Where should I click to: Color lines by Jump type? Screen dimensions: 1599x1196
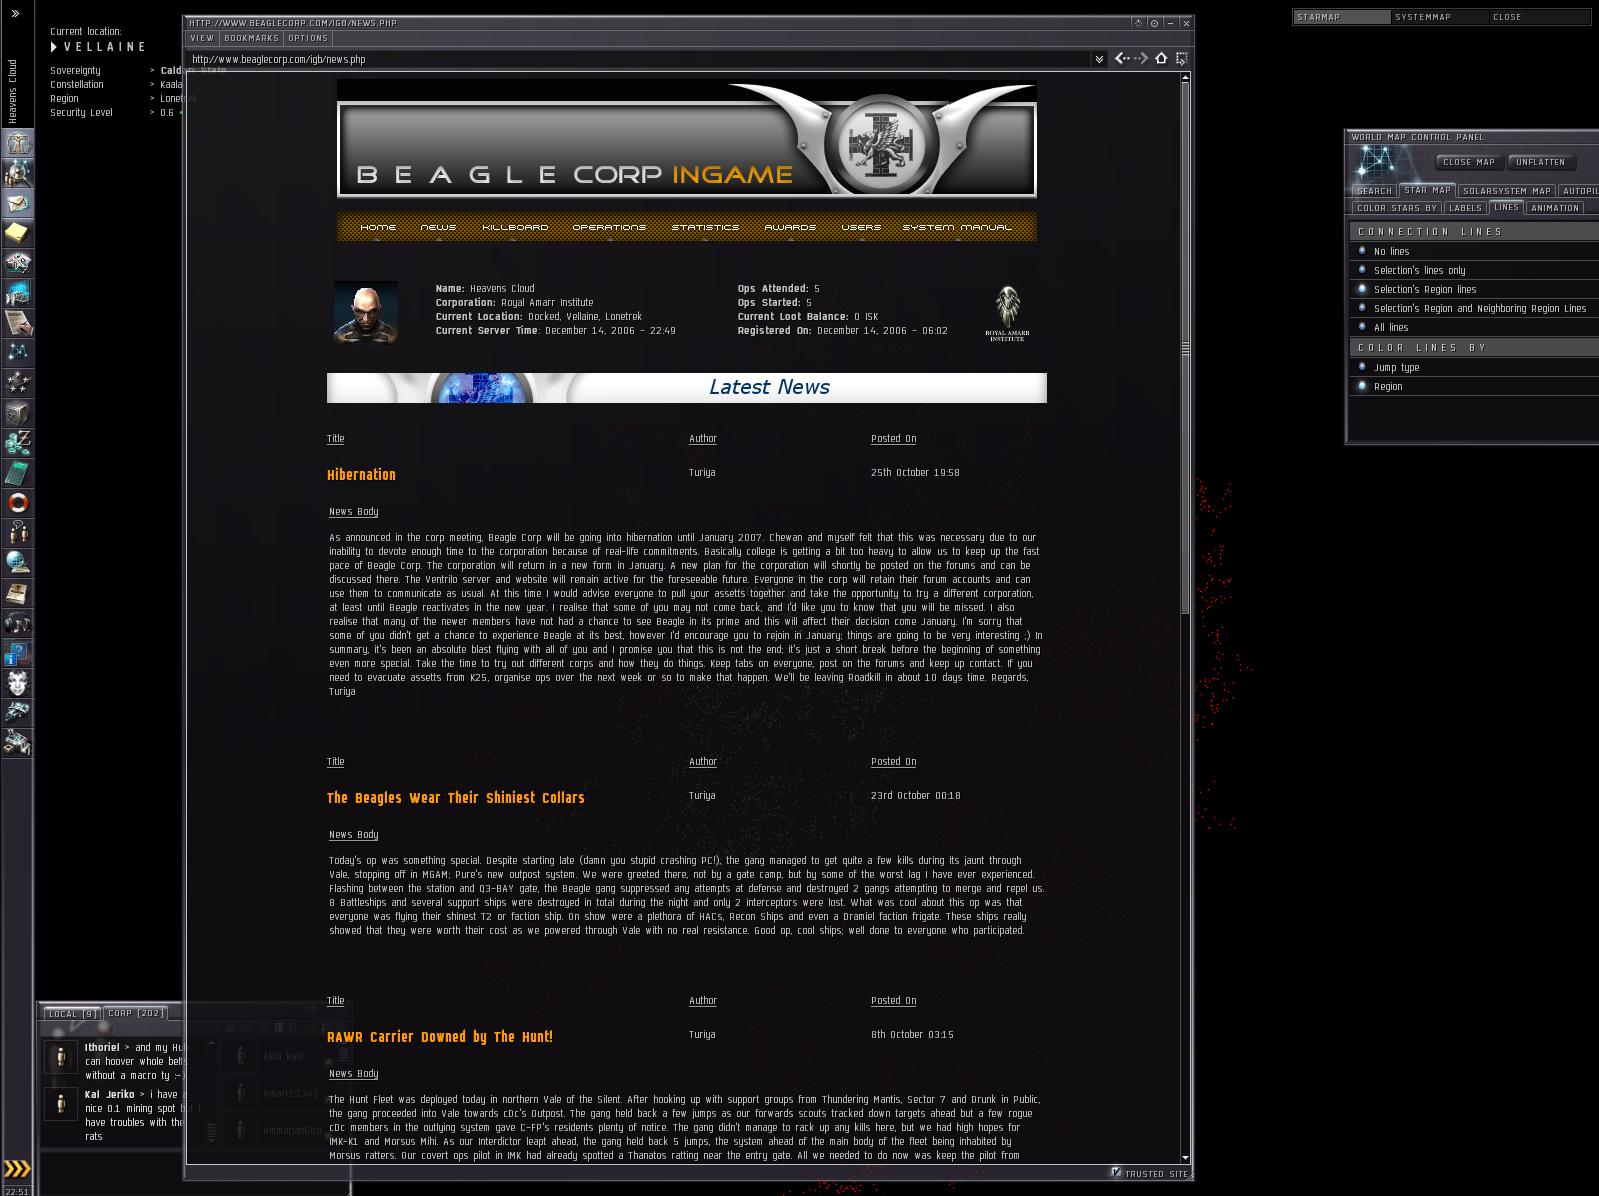pos(1474,368)
